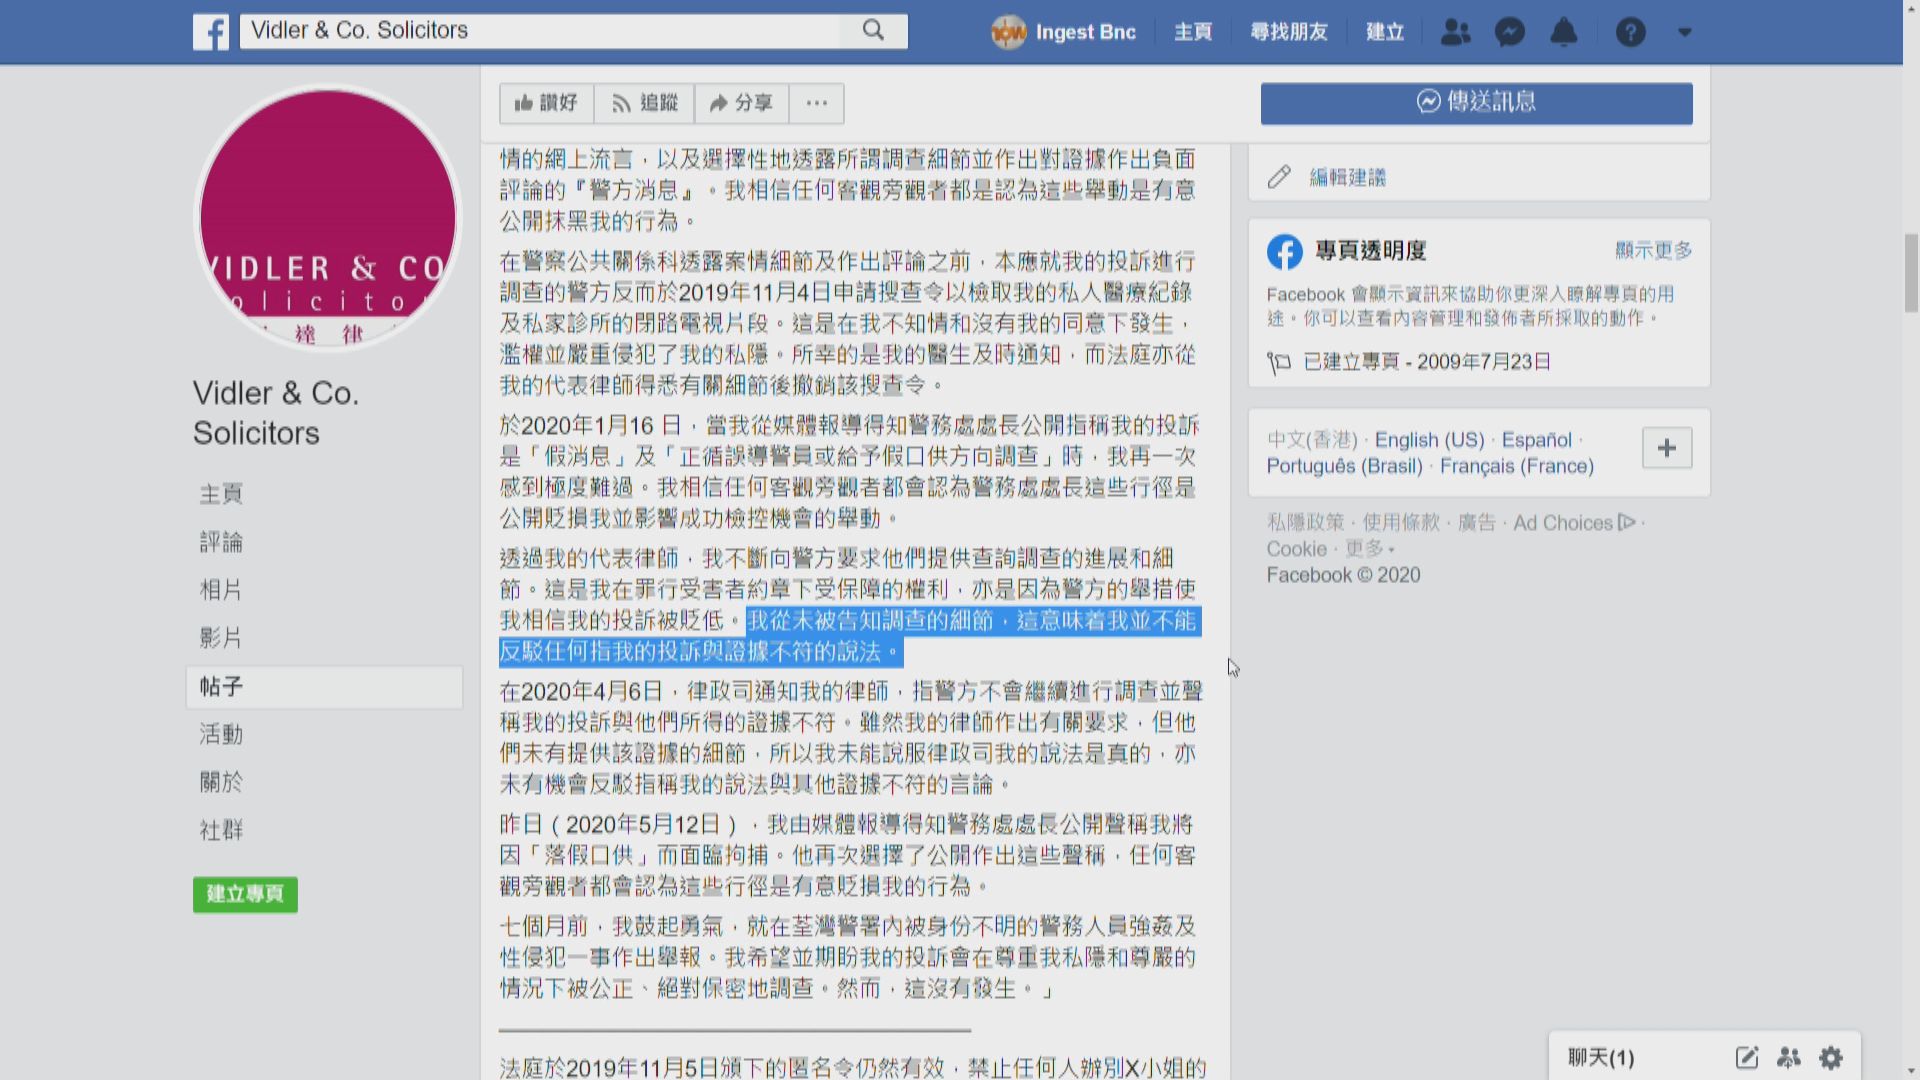Select 主頁 in the top navigation

(1193, 32)
